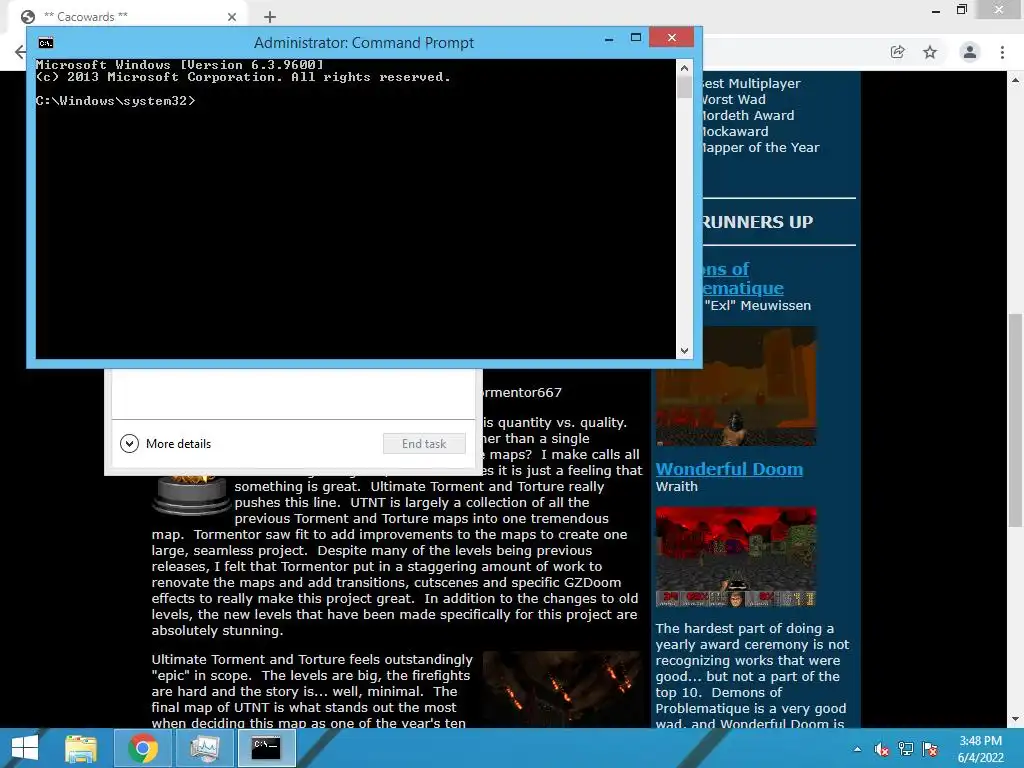Open Task Manager taskbar icon
Viewport: 1024px width, 768px height.
pyautogui.click(x=204, y=748)
